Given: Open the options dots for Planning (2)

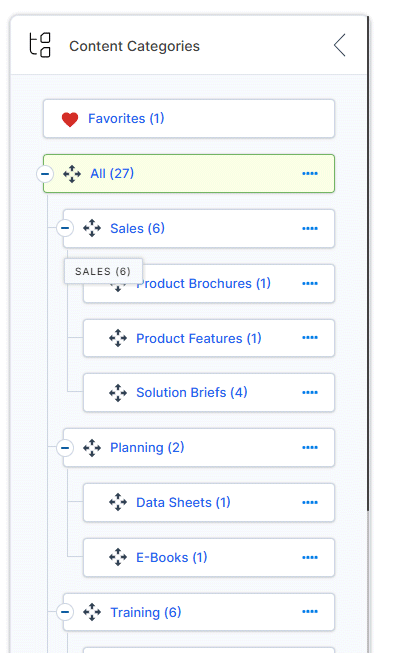Looking at the screenshot, I should 310,447.
